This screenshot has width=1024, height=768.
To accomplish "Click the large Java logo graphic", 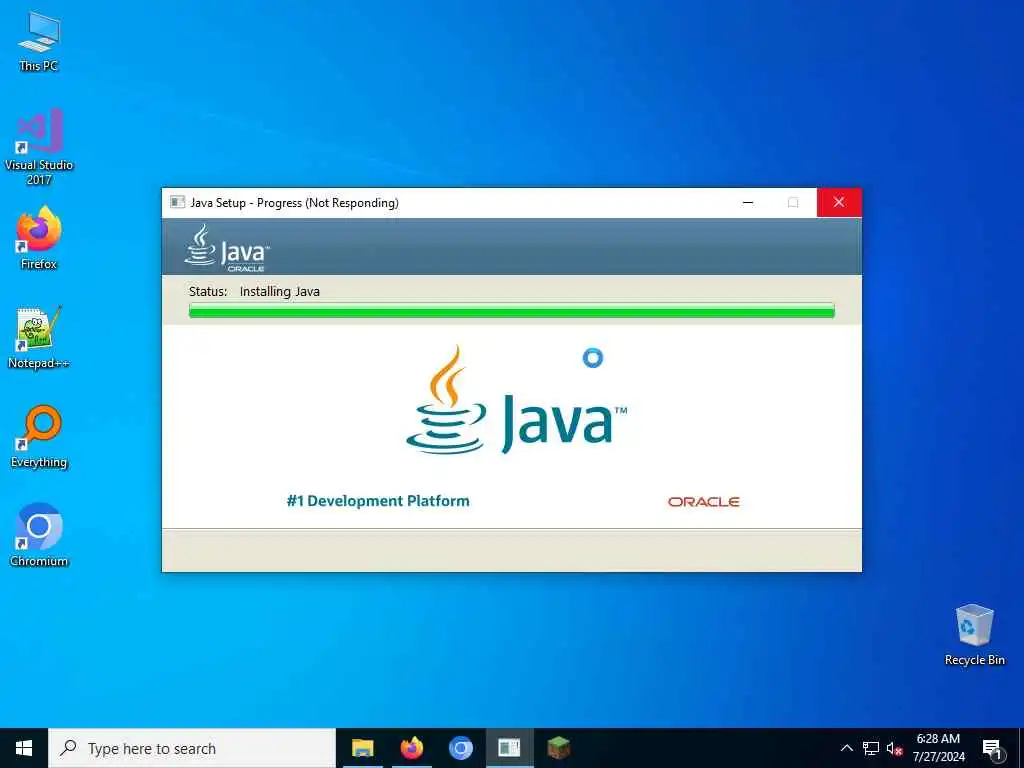I will pos(516,400).
